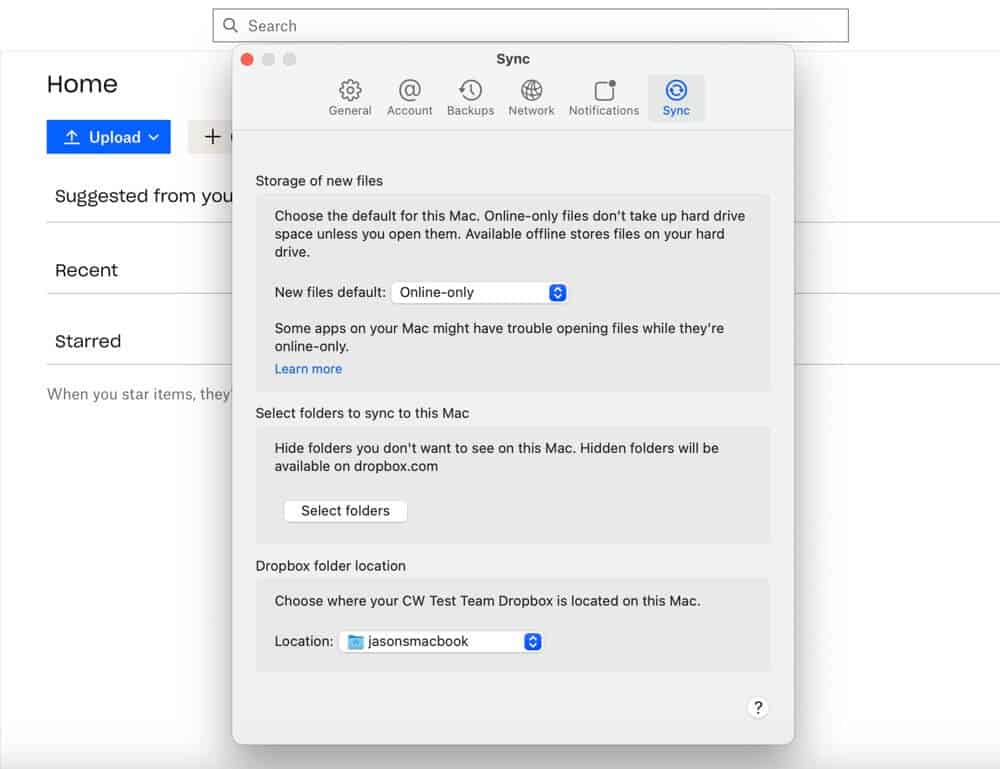1000x769 pixels.
Task: Click the Select folders button
Action: tap(345, 511)
